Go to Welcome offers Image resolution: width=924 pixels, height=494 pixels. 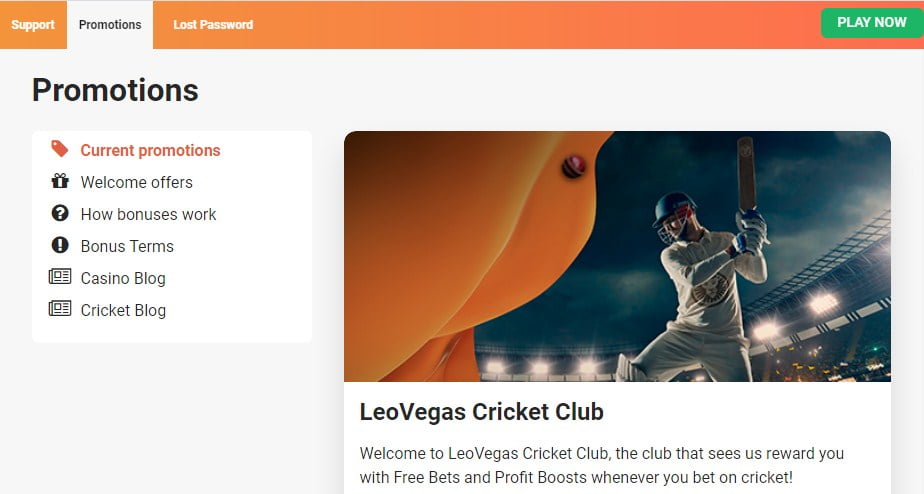pos(137,182)
